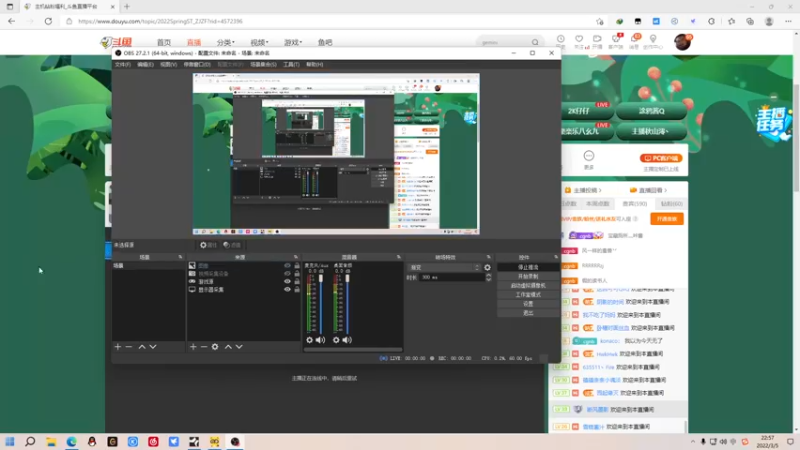The image size is (800, 450).
Task: Lock the 视频采集设备 source
Action: (297, 273)
